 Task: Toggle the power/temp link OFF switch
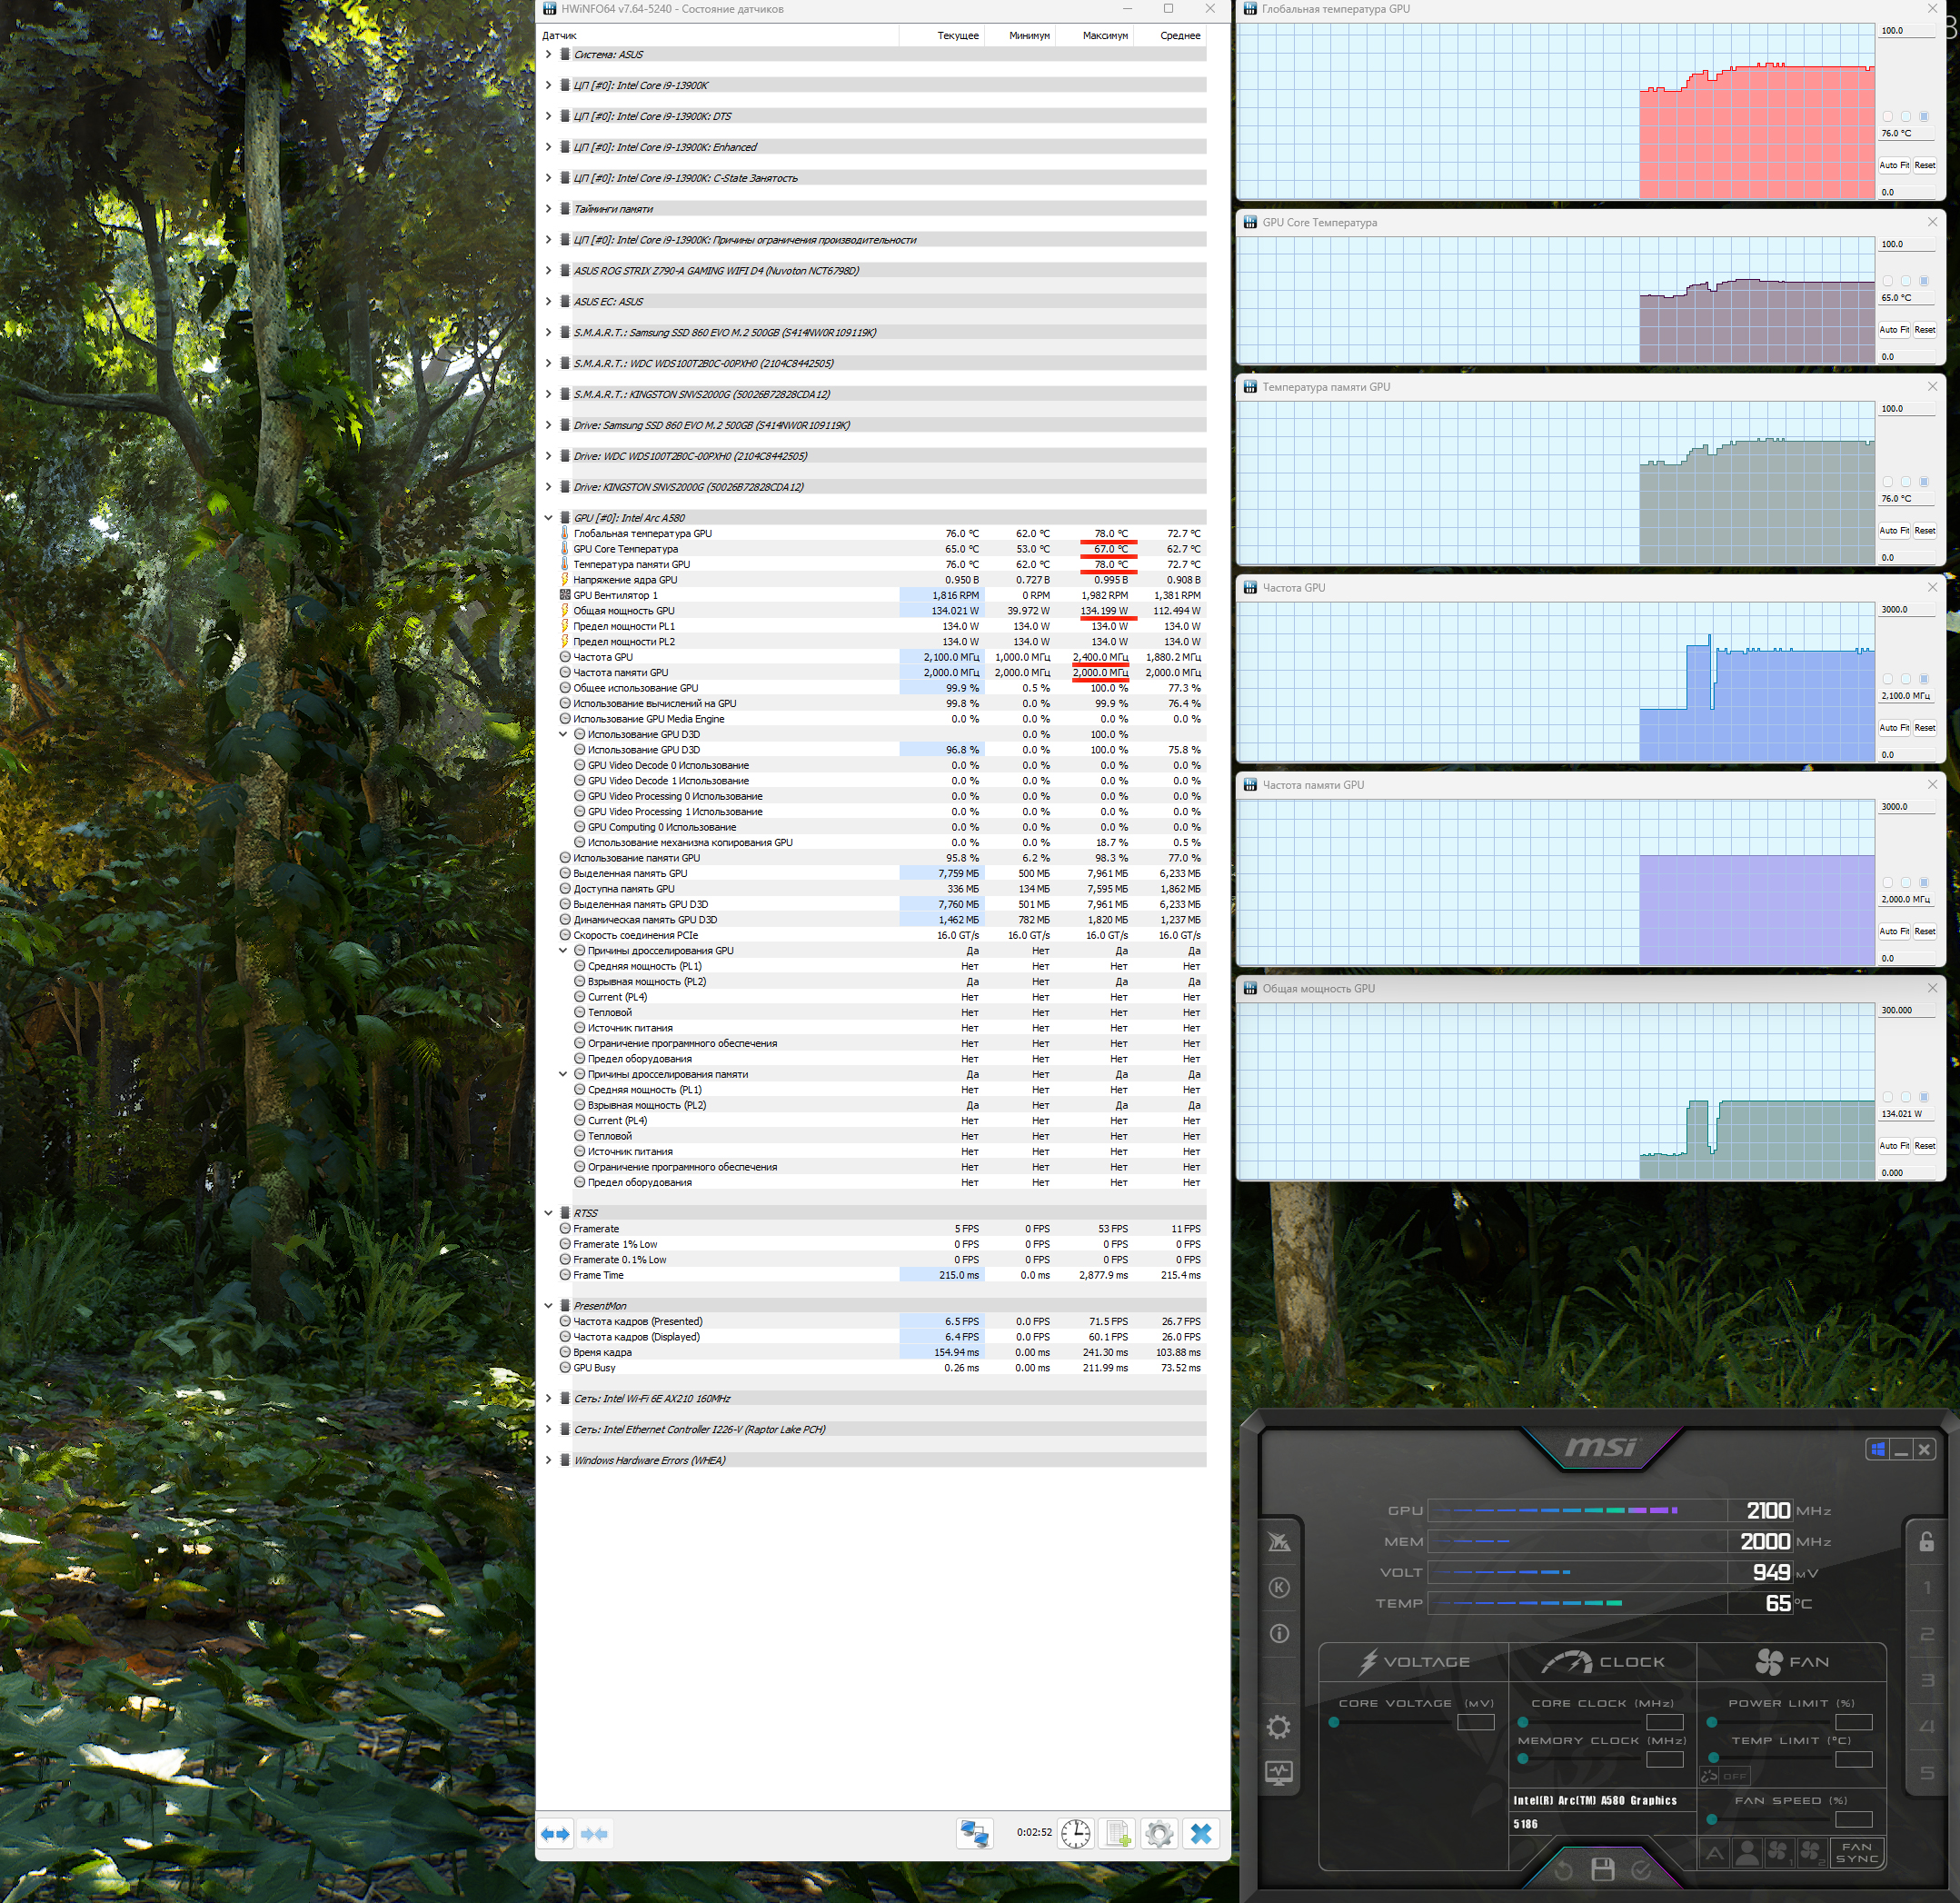pos(1724,1776)
